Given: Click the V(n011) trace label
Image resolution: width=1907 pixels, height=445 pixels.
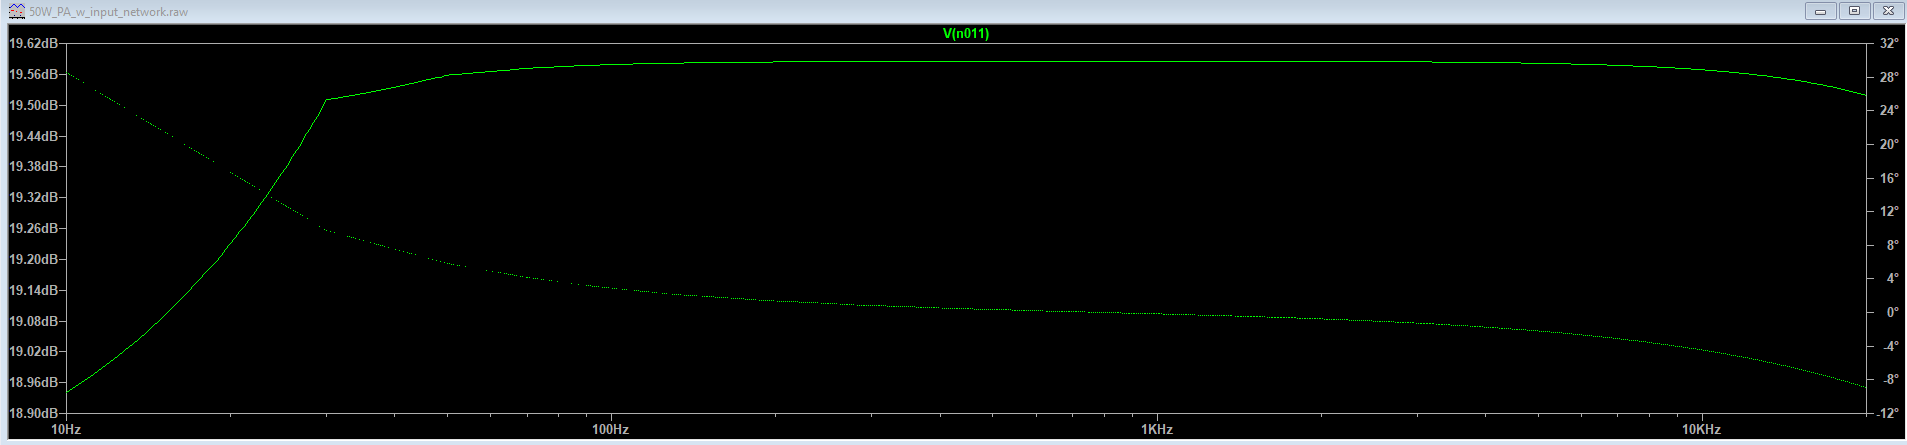Looking at the screenshot, I should click(x=966, y=33).
